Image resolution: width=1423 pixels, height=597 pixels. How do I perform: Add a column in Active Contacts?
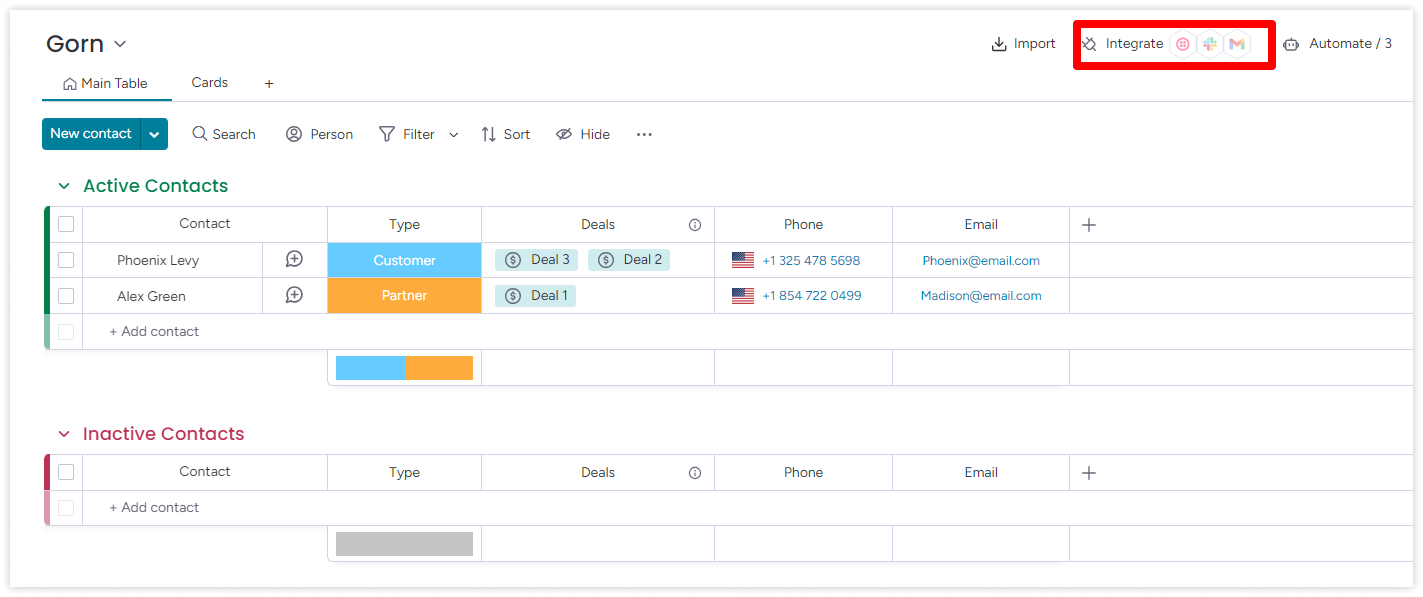click(x=1089, y=225)
